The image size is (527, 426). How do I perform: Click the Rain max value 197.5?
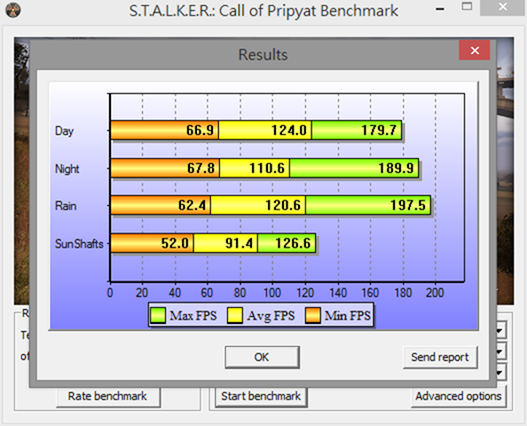coord(408,205)
